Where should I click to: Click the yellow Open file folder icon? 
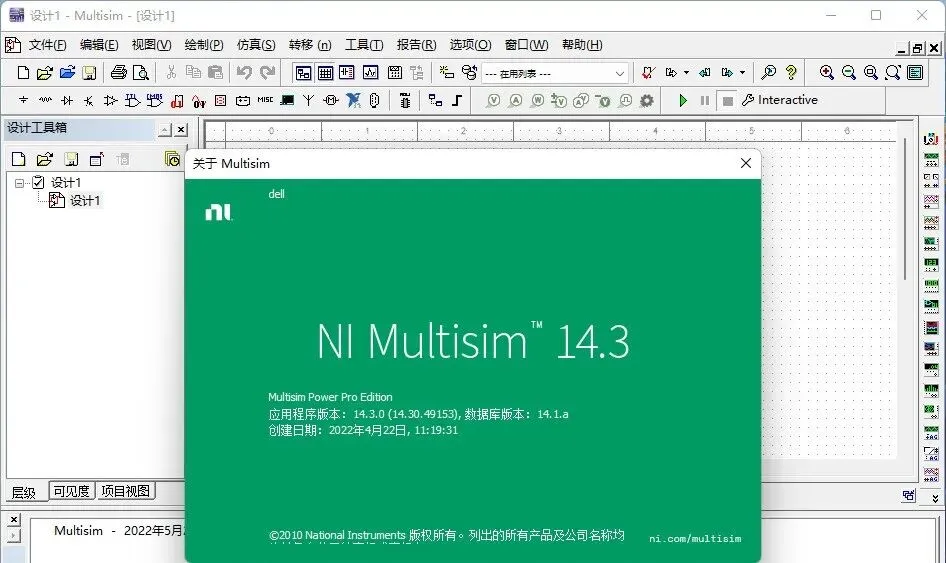tap(45, 73)
